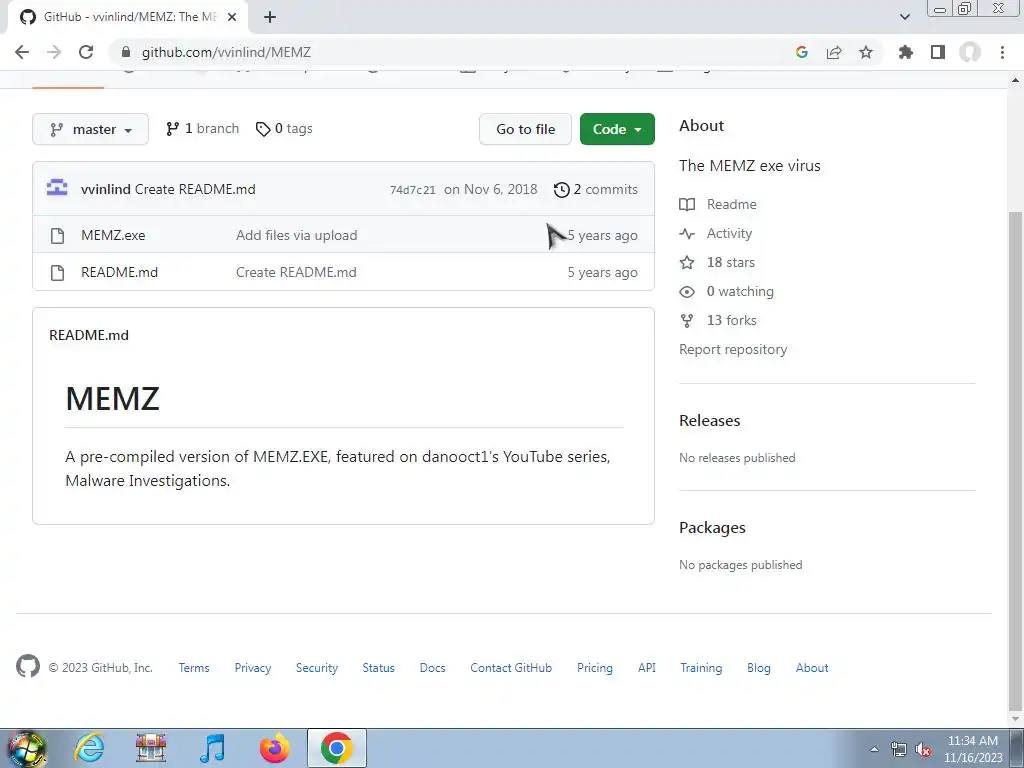Click the muted volume tray icon
The height and width of the screenshot is (768, 1024).
(922, 750)
